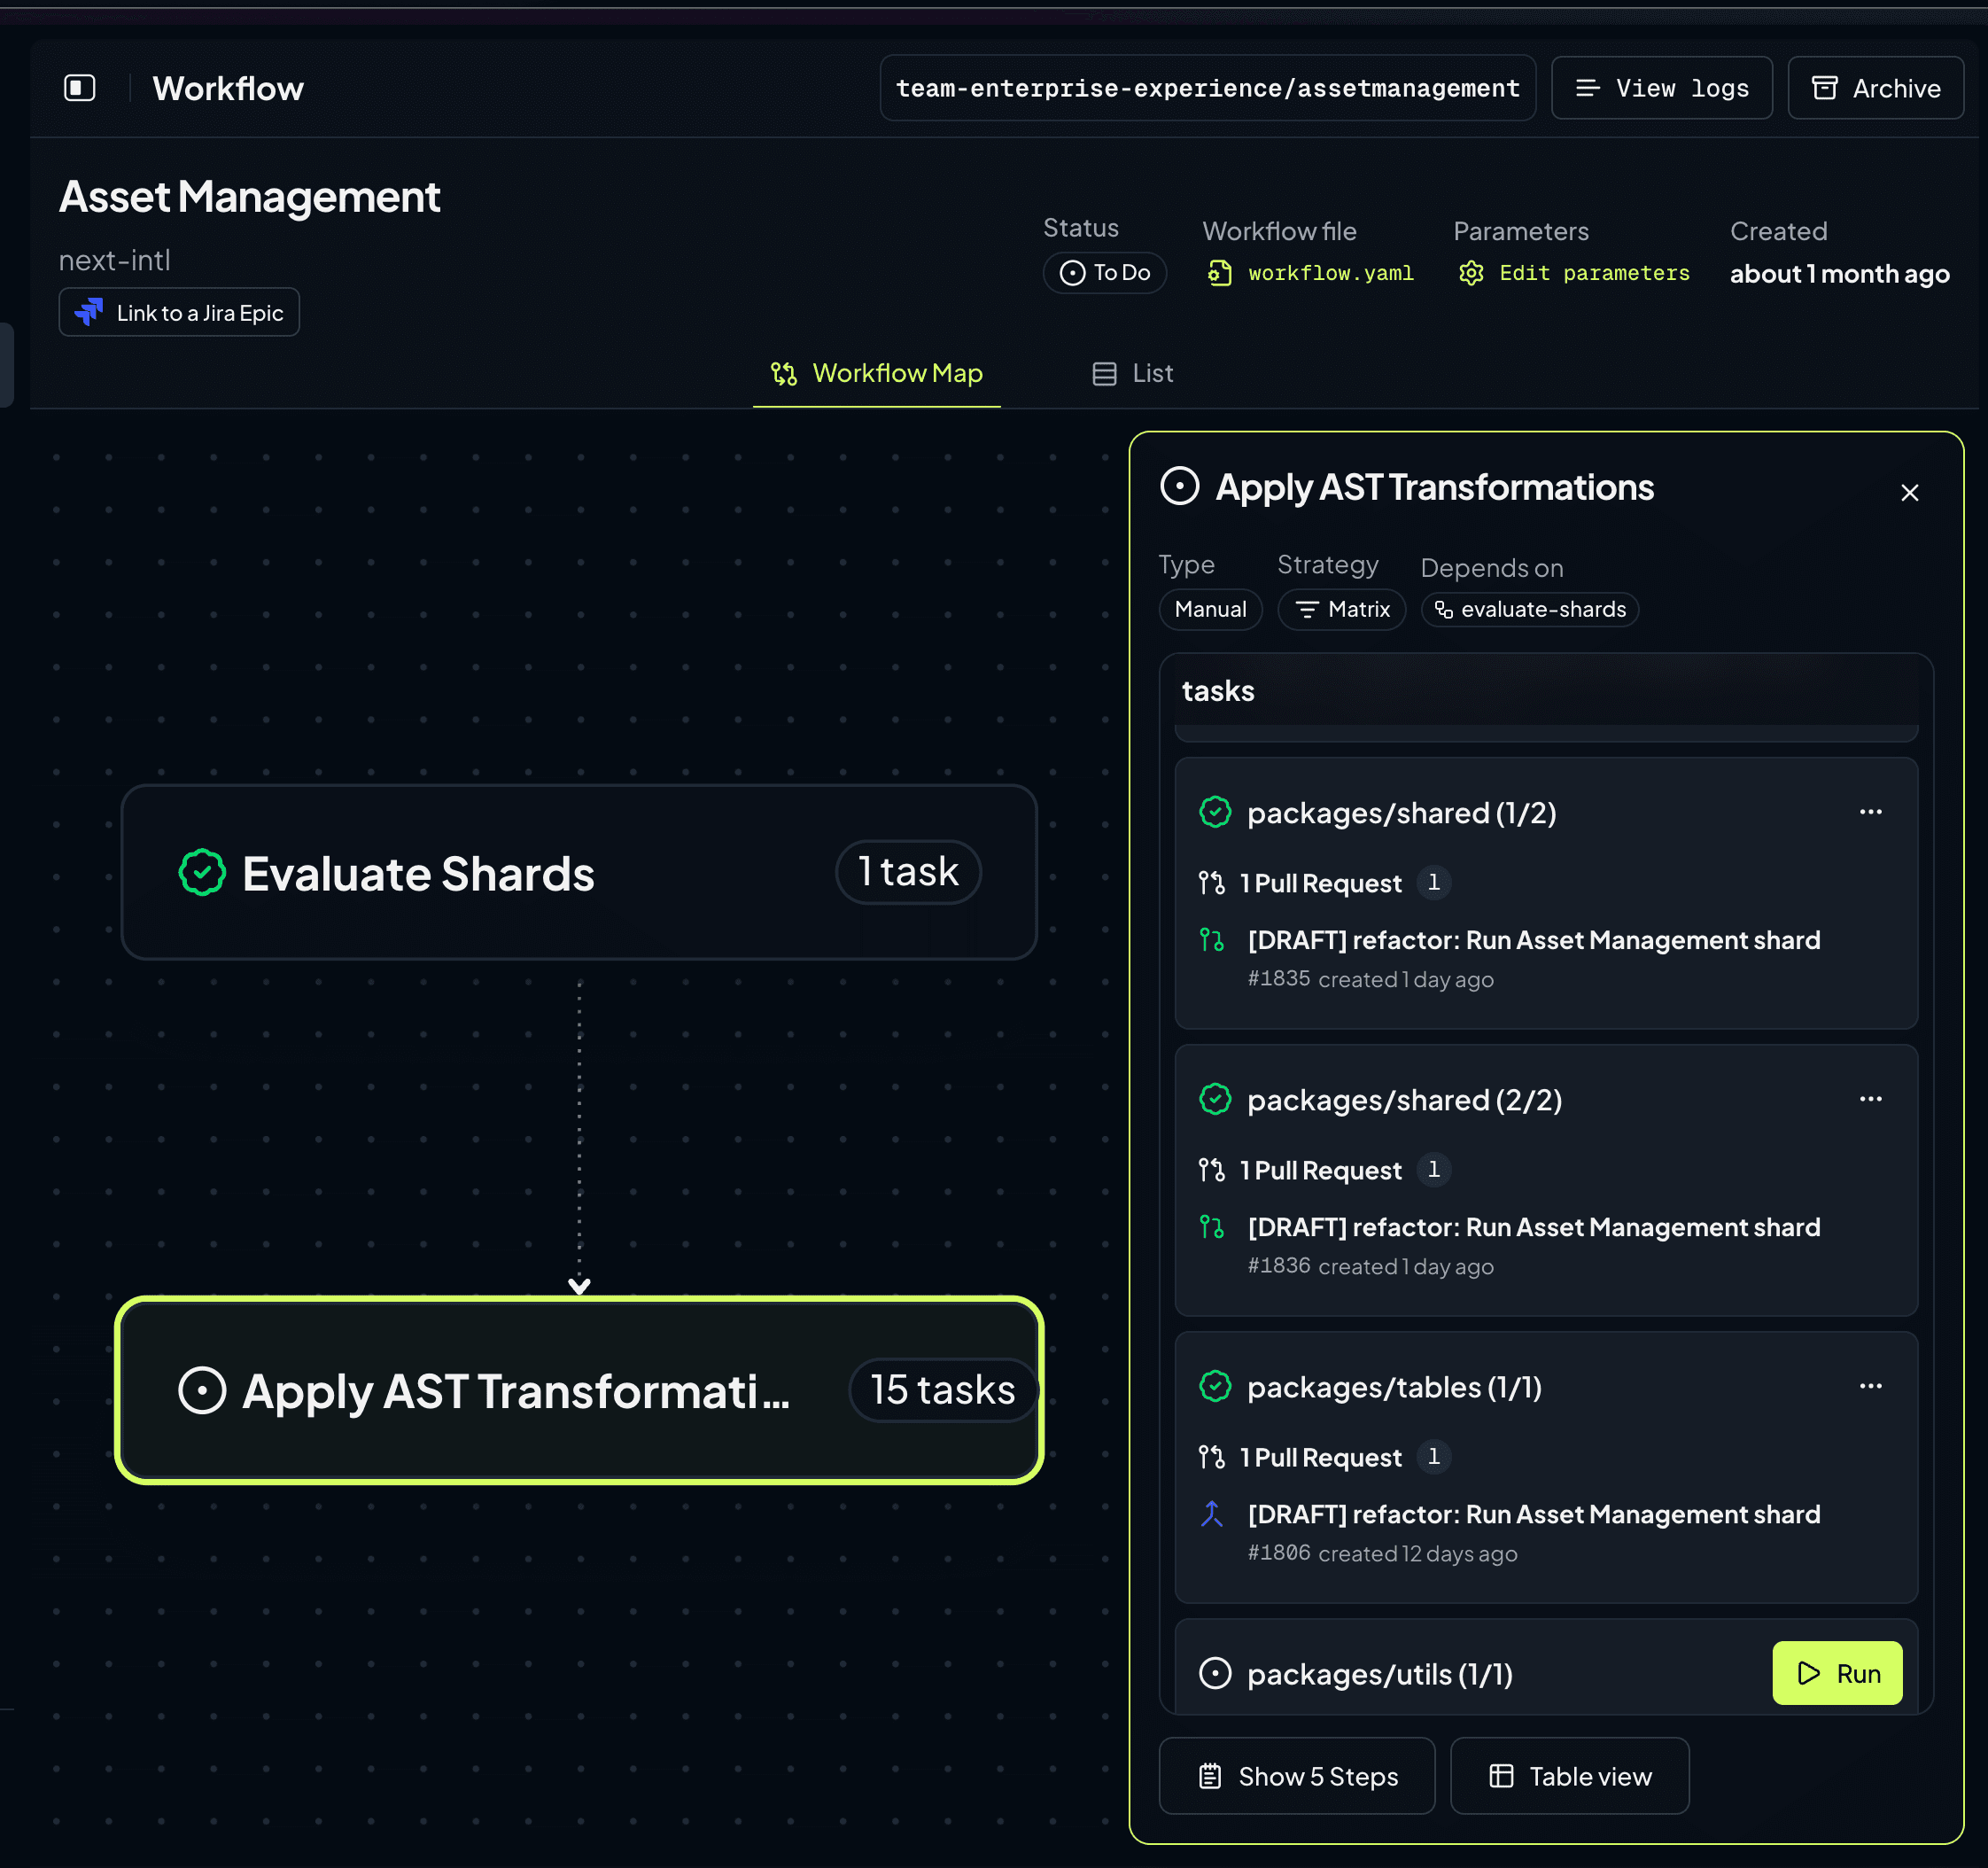Click Link to a Jira Epic
Screen dimensions: 1988x1868
point(179,312)
